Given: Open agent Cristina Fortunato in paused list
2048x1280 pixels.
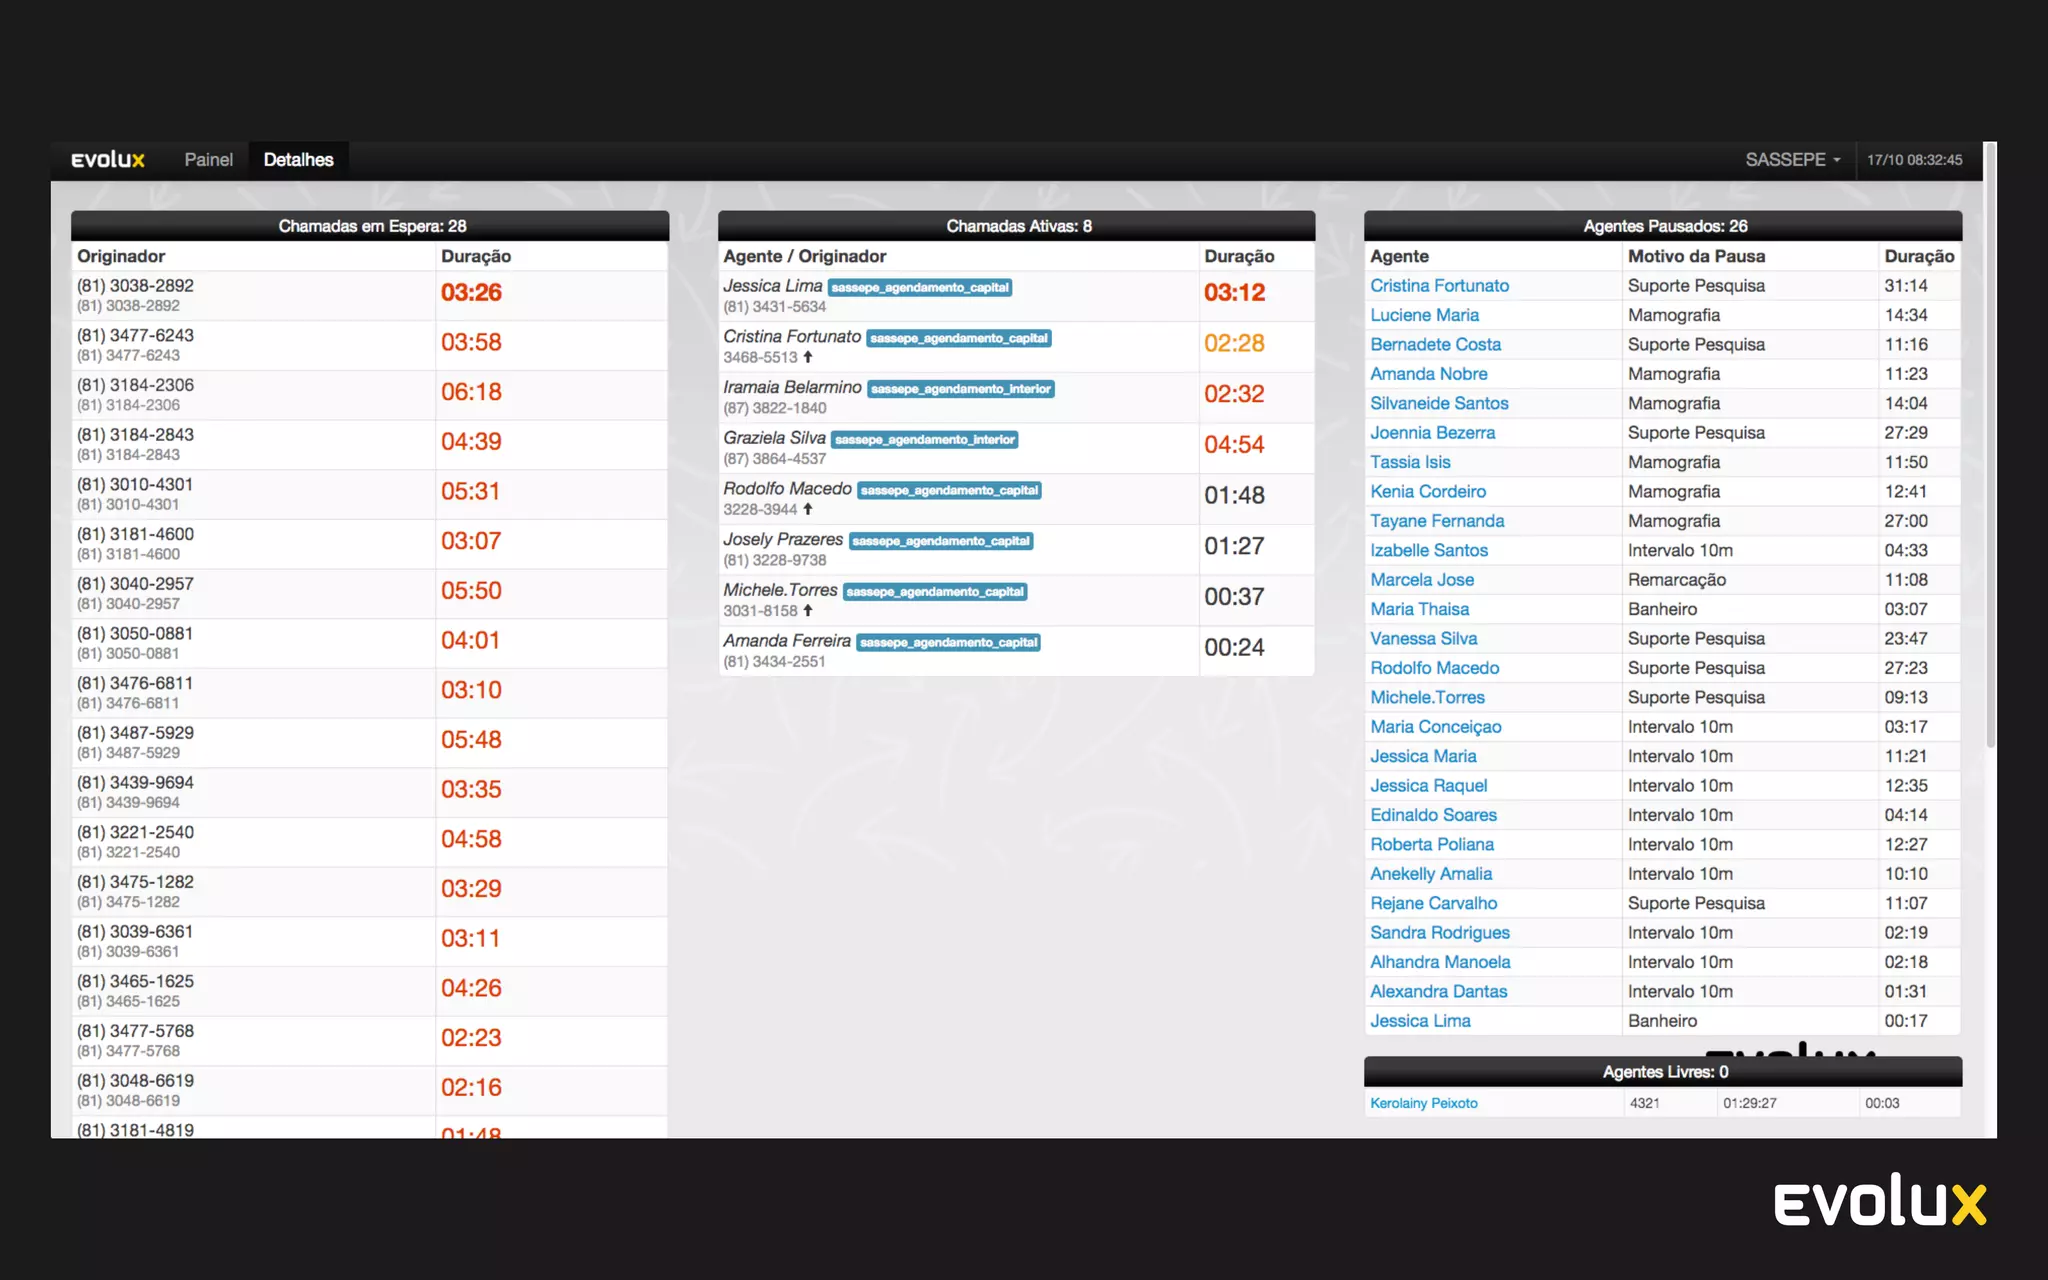Looking at the screenshot, I should point(1439,286).
